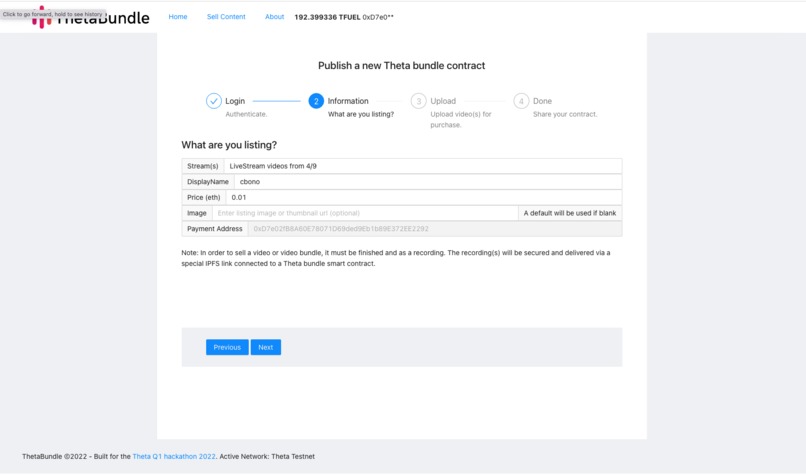This screenshot has width=806, height=475.
Task: Click 'A default will be used if blank' text
Action: [570, 213]
